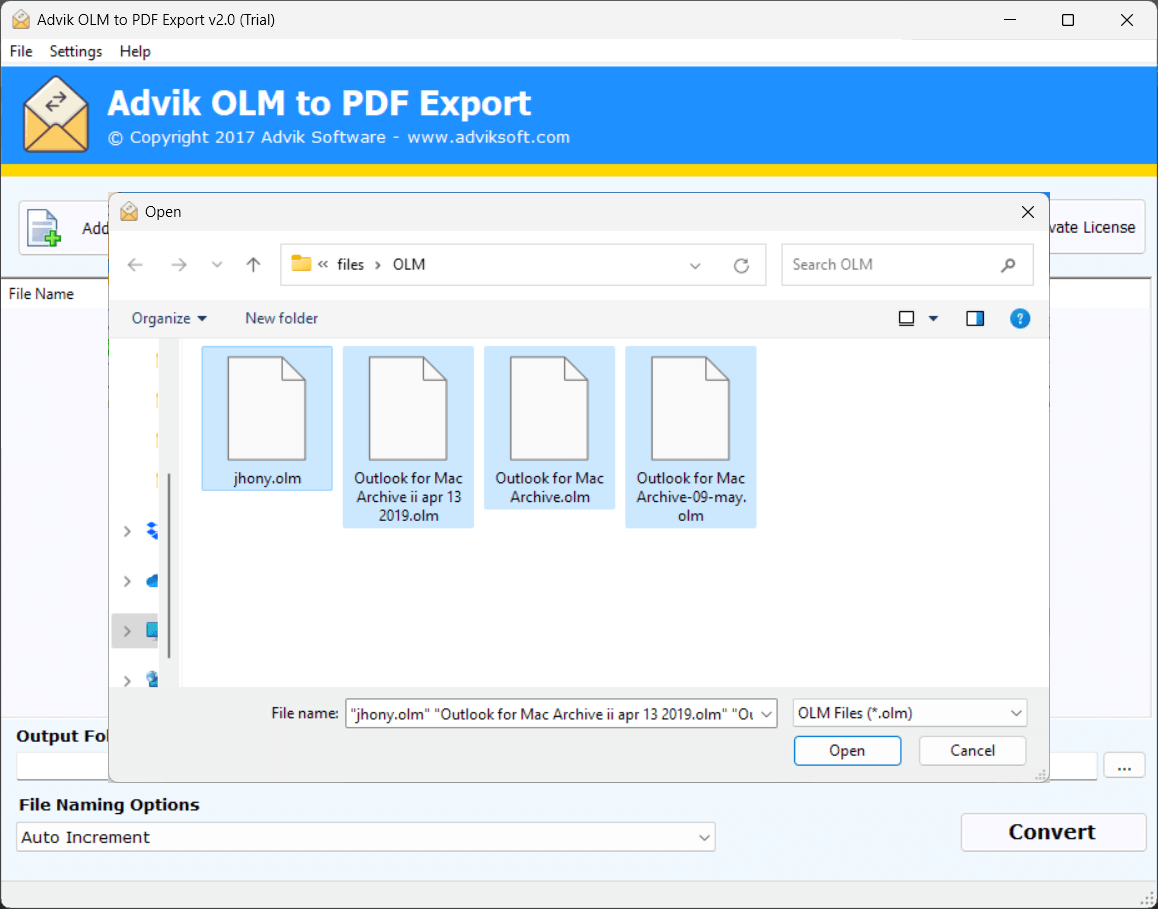Expand the This PC tree item chevron
This screenshot has height=909, width=1158.
point(127,631)
